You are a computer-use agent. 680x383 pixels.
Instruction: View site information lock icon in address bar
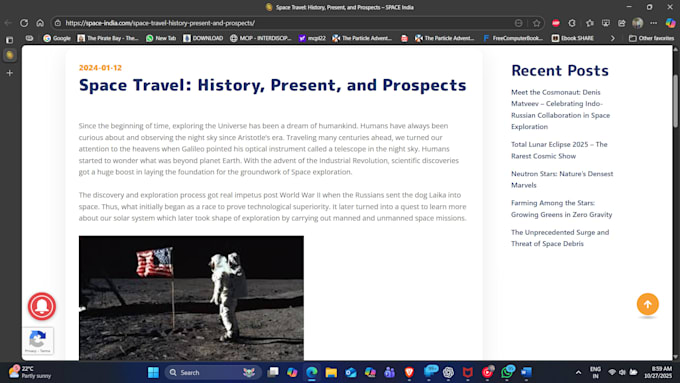pos(58,23)
